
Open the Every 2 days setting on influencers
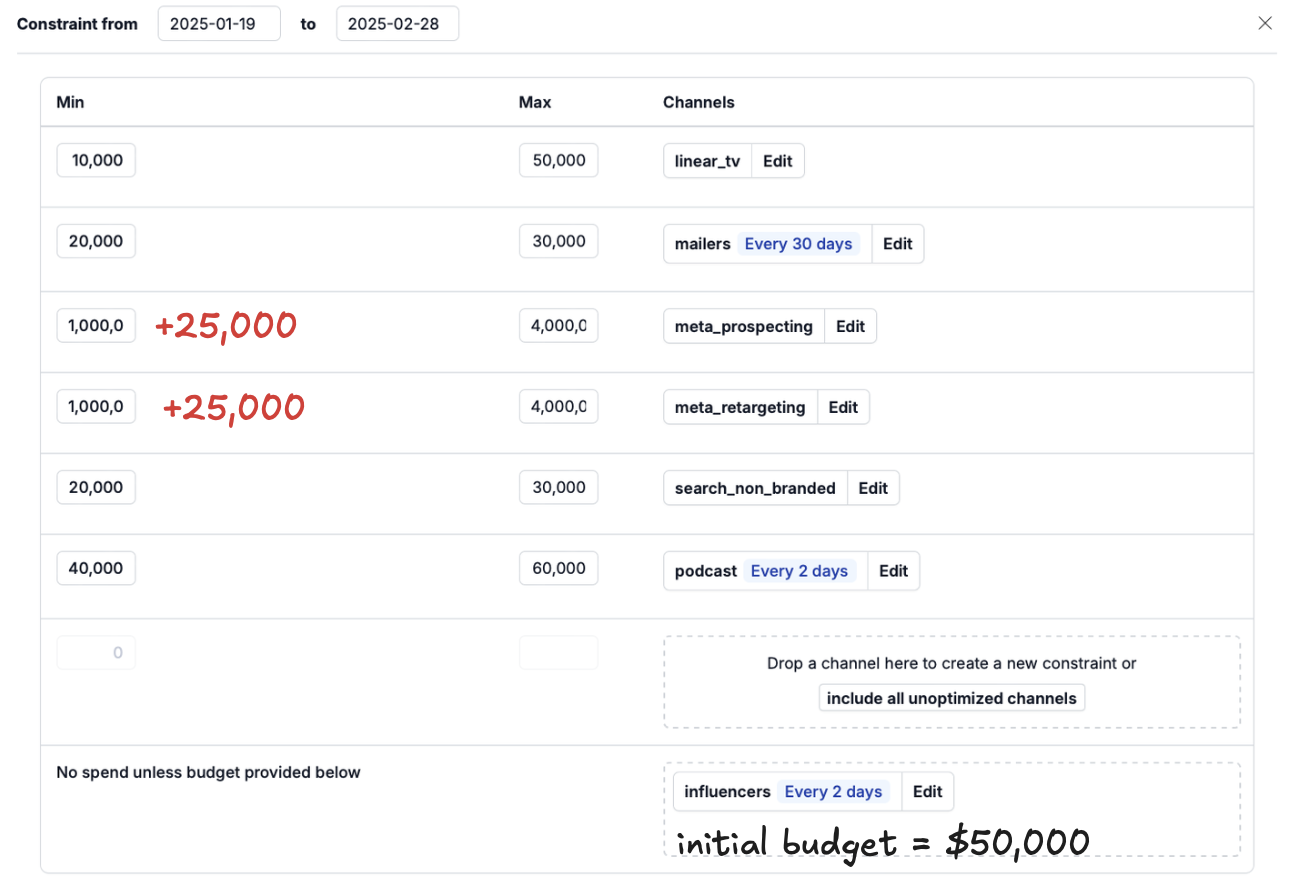(x=834, y=790)
